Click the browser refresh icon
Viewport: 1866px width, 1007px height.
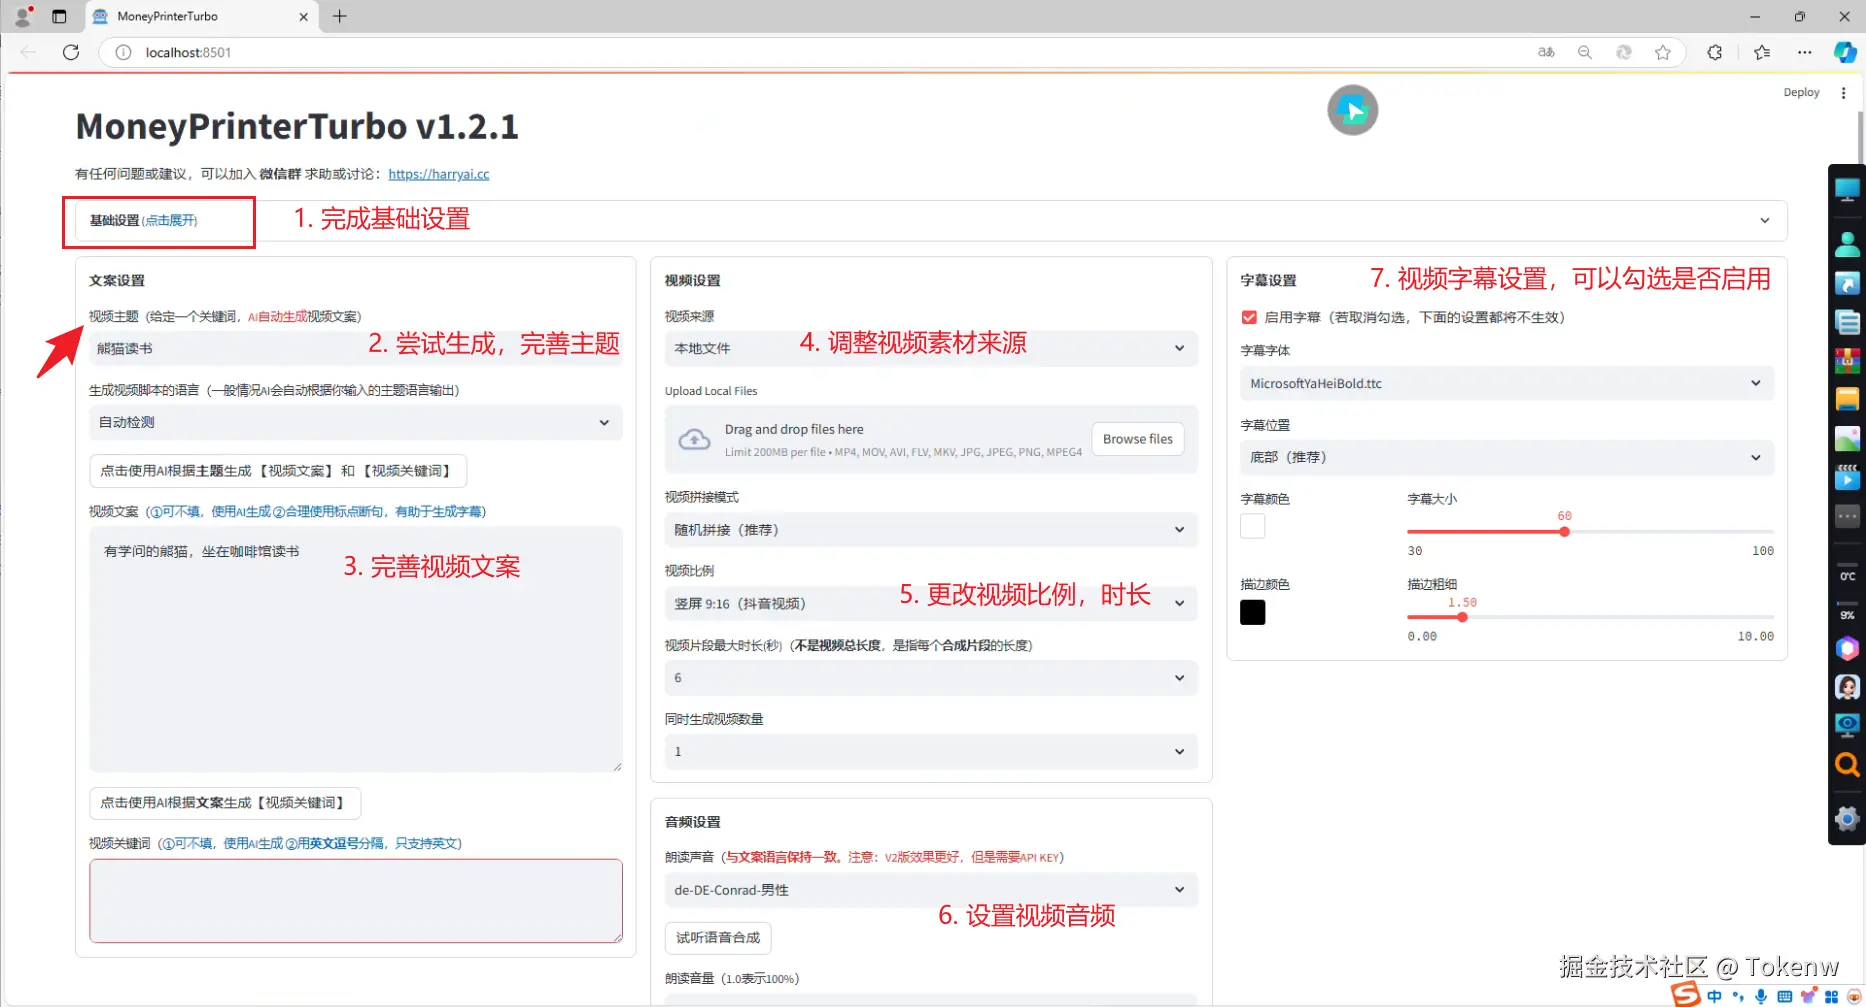click(71, 52)
